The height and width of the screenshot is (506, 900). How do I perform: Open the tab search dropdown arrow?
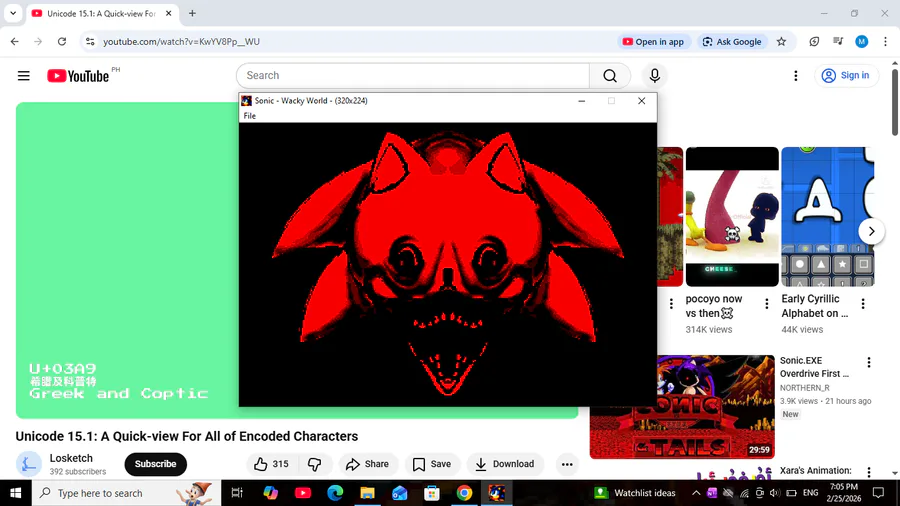click(x=13, y=13)
